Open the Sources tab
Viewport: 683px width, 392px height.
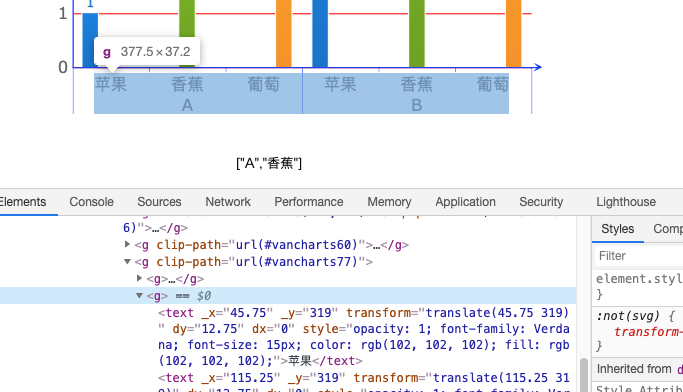(159, 202)
